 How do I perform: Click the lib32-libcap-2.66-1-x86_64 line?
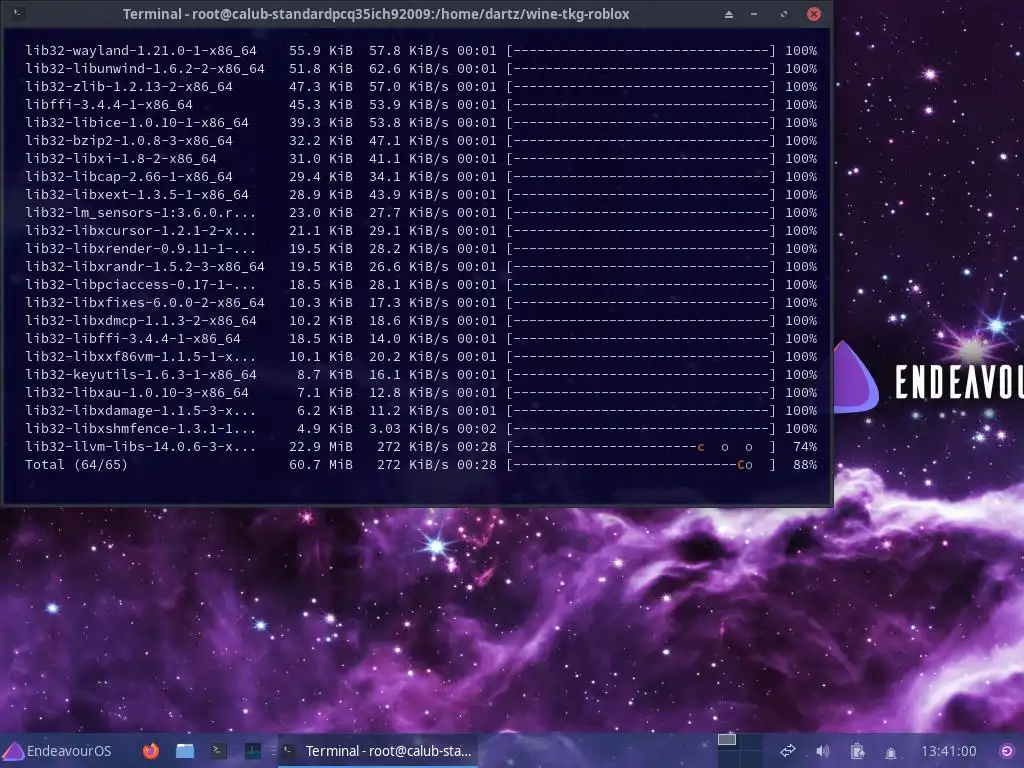pyautogui.click(x=421, y=176)
